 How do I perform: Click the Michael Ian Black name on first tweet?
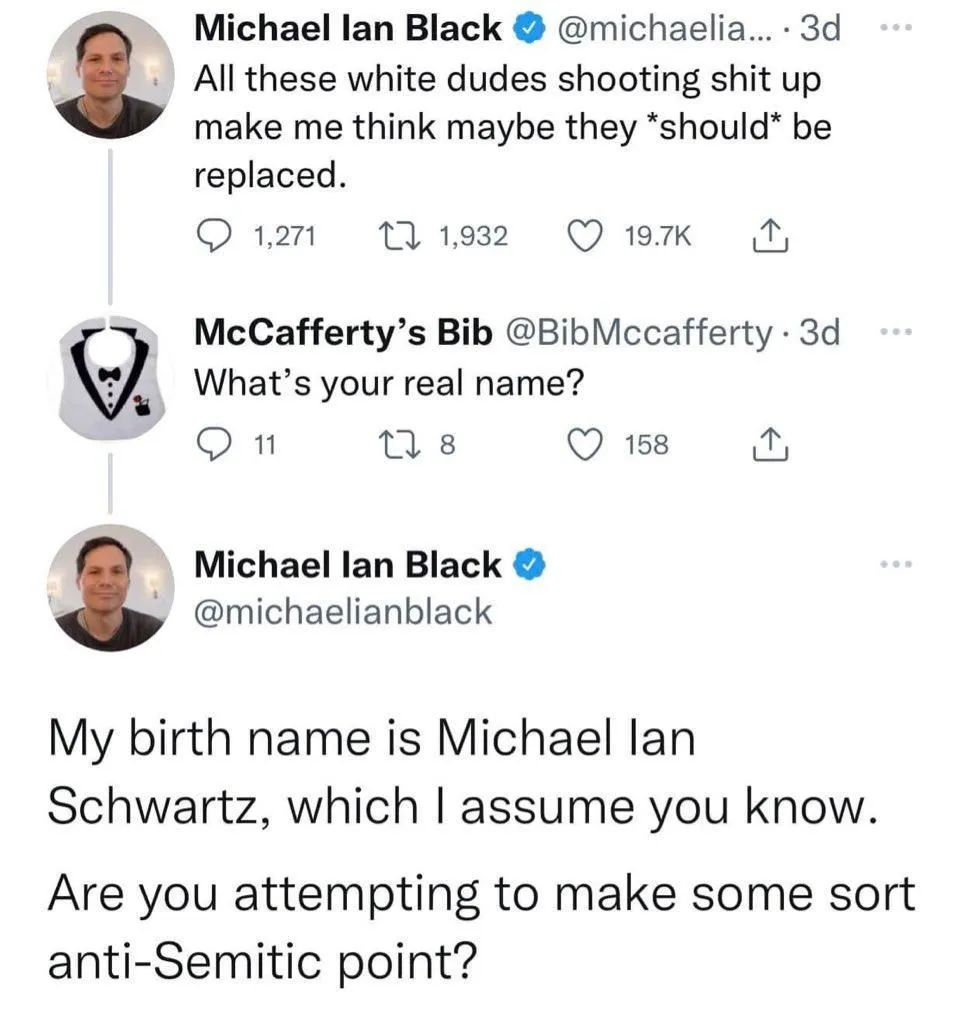pyautogui.click(x=347, y=29)
